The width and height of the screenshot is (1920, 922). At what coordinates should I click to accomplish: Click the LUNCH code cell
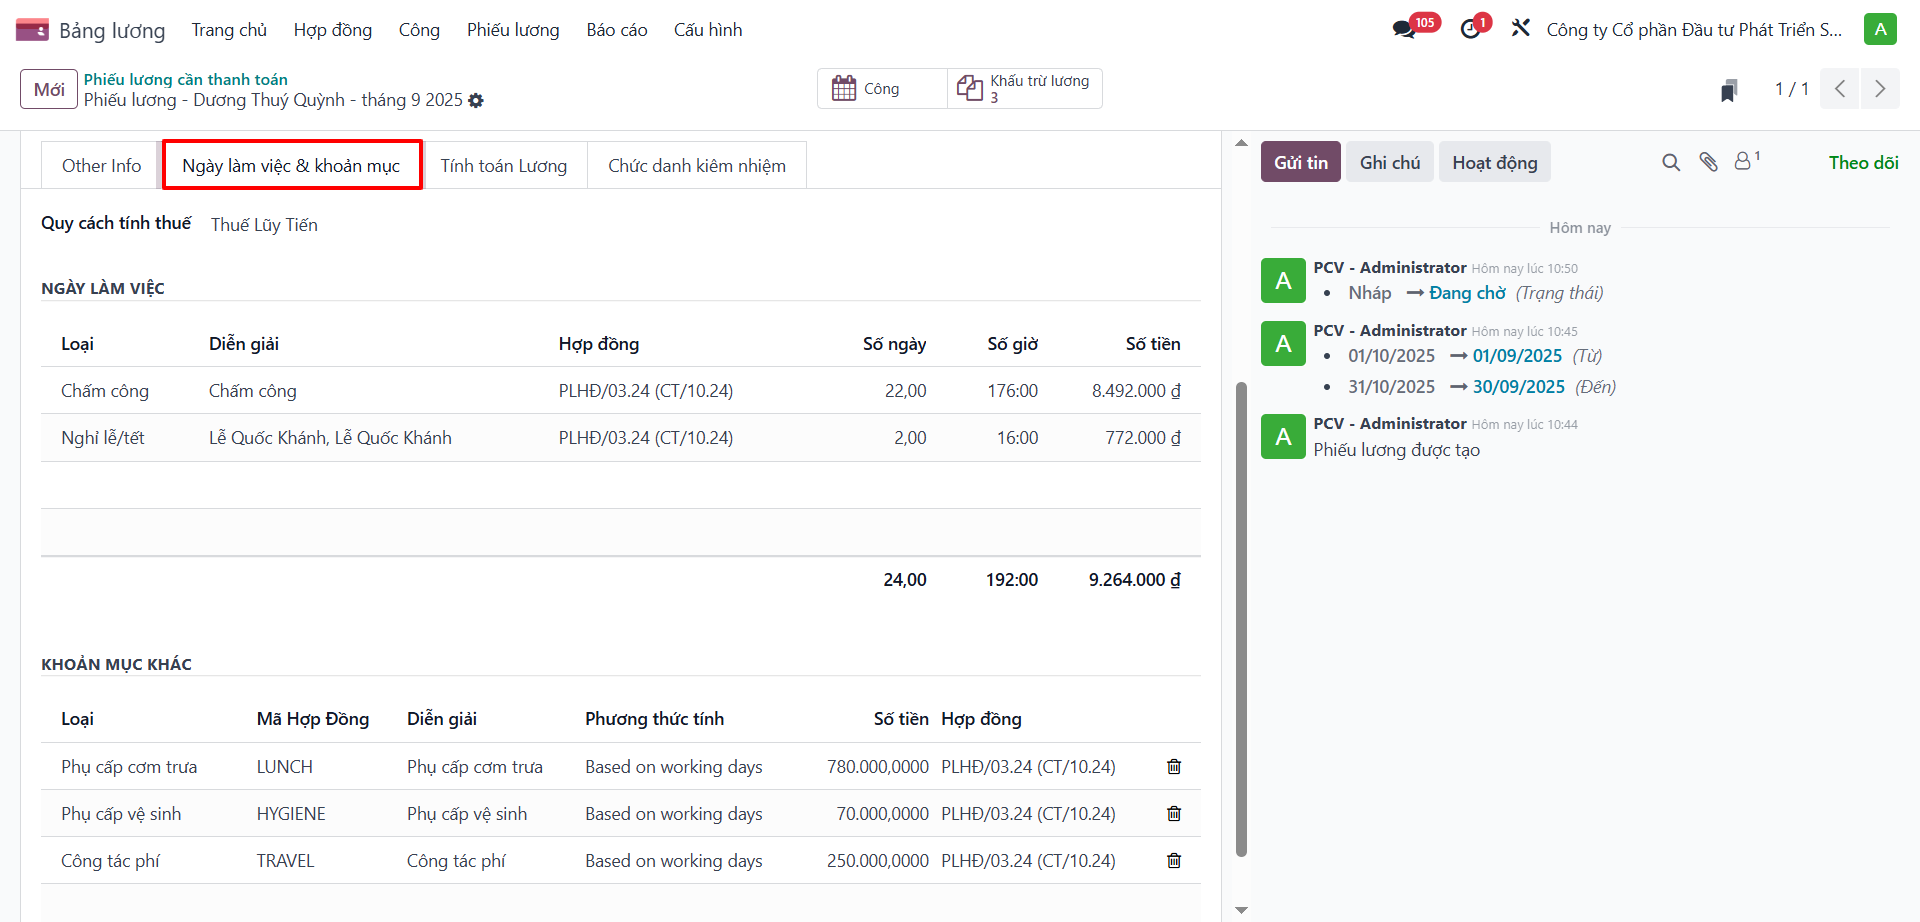pyautogui.click(x=285, y=767)
